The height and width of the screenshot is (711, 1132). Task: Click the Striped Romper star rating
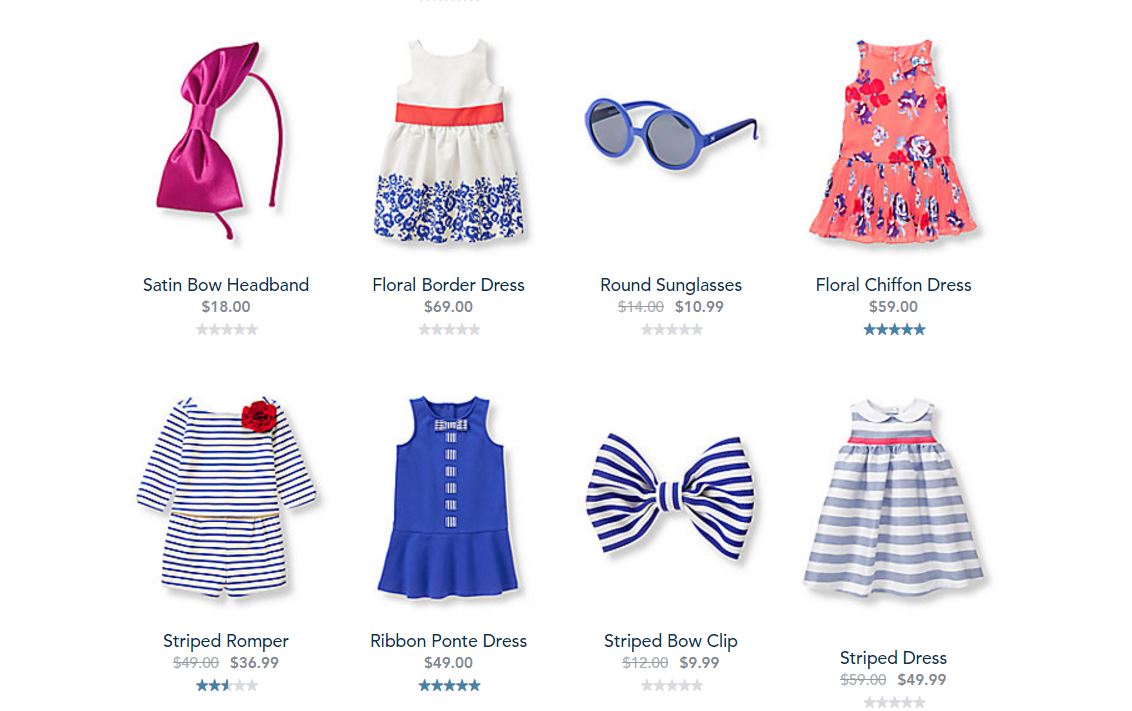click(227, 685)
